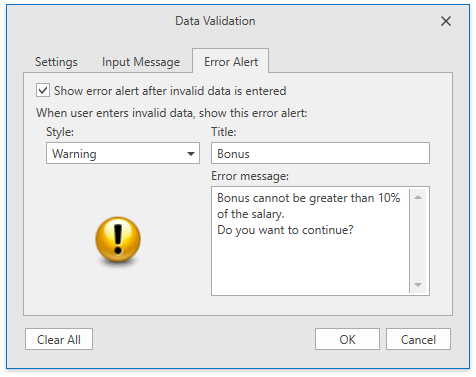Click the Title field containing Bonus
Screen dimensions: 476x377
320,153
